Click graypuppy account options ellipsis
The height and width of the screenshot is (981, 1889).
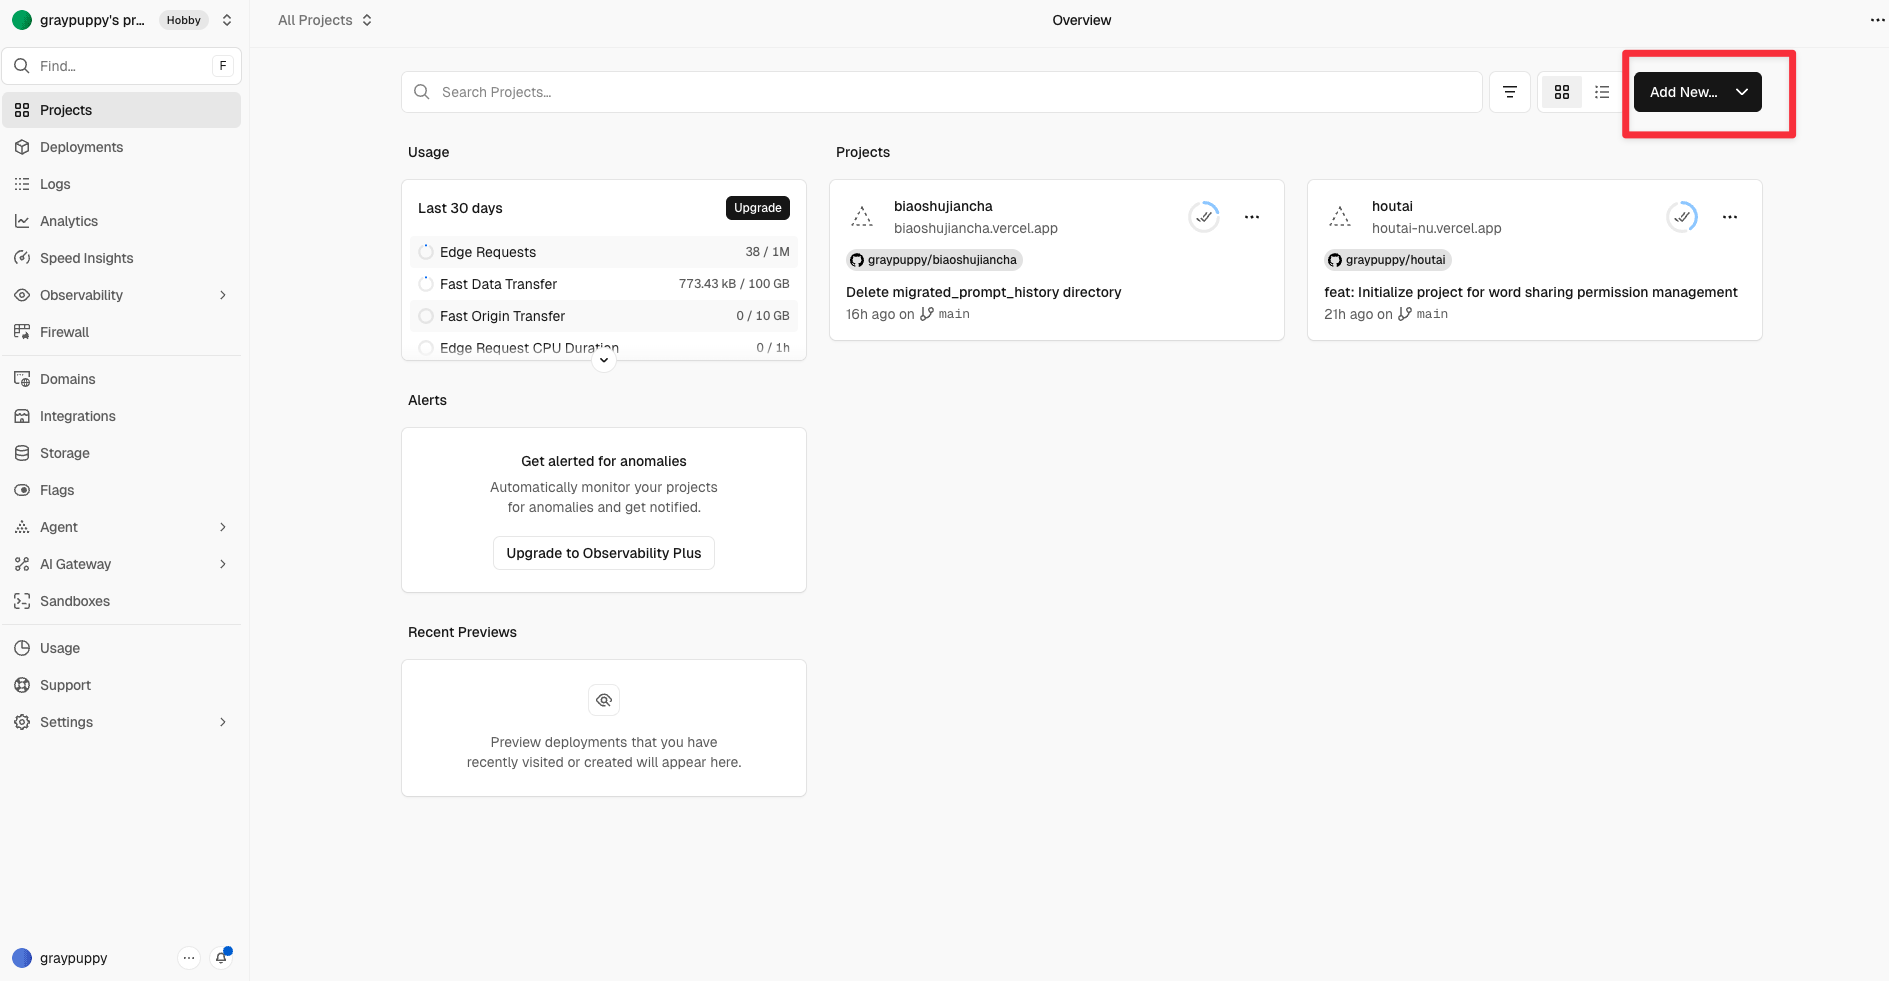pyautogui.click(x=188, y=958)
